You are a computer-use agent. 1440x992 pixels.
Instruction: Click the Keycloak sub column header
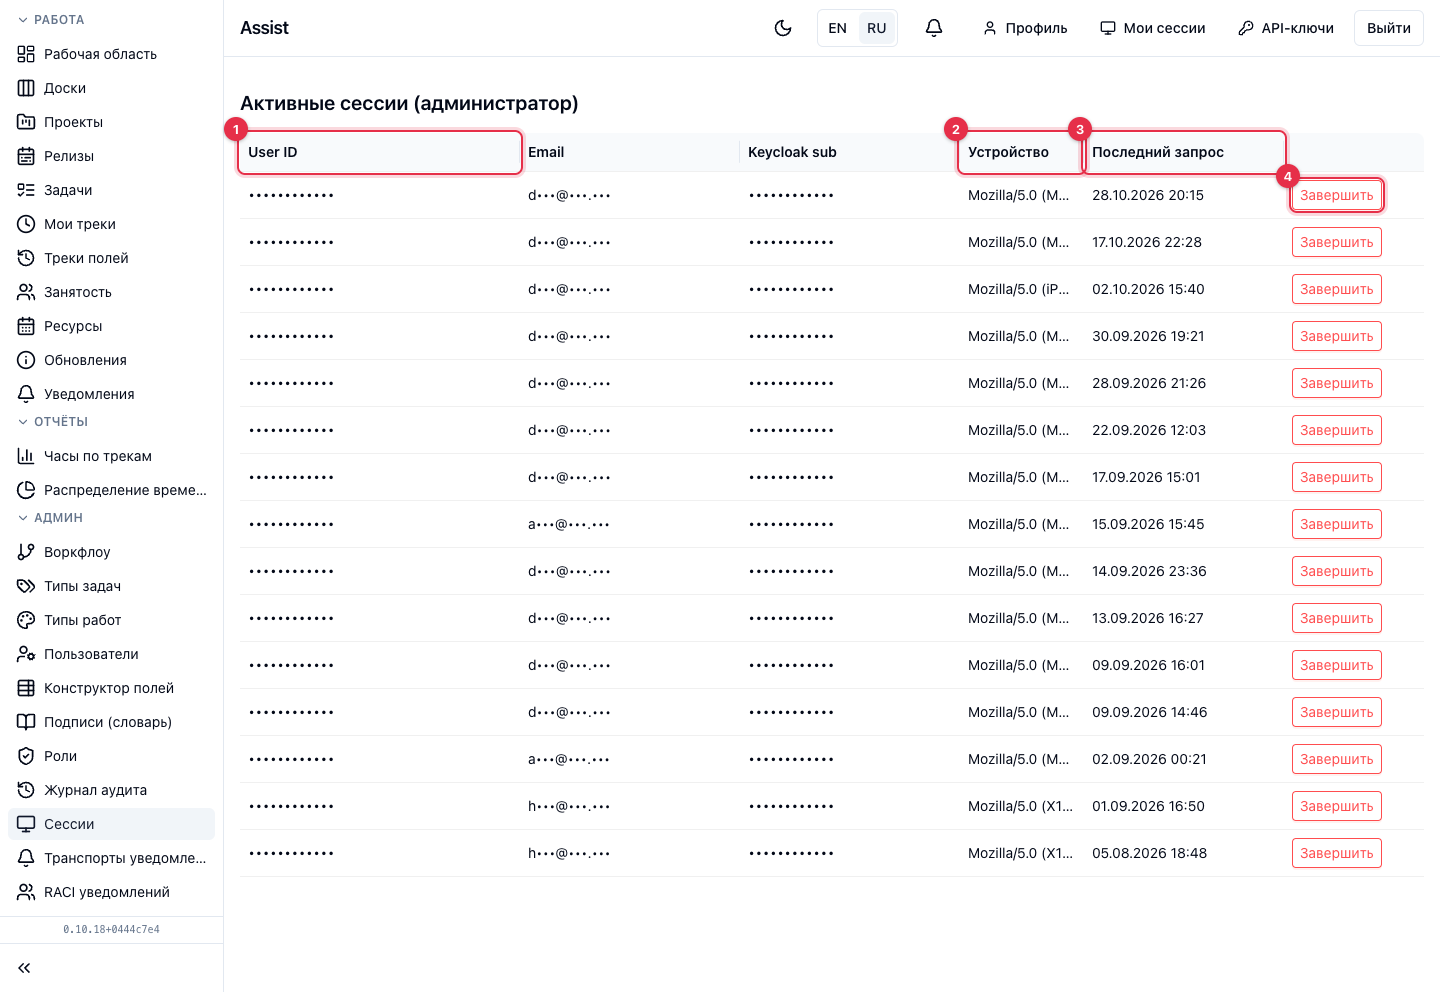850,152
